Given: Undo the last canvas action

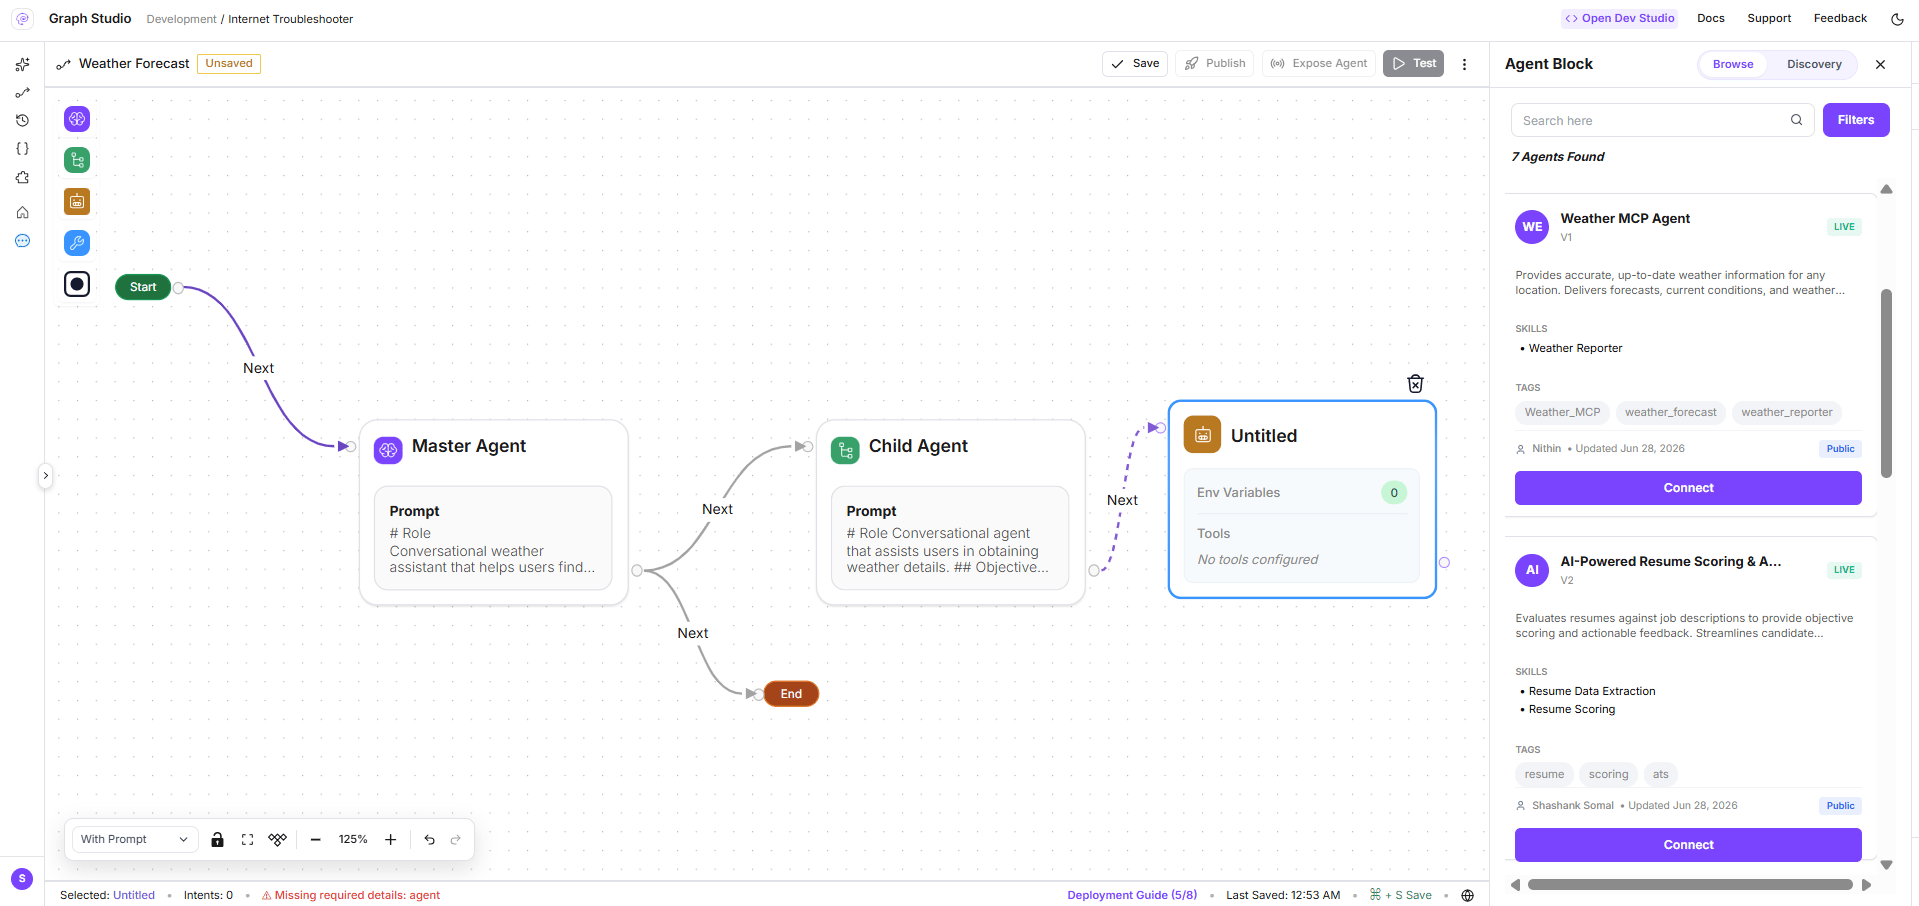Looking at the screenshot, I should (x=429, y=839).
